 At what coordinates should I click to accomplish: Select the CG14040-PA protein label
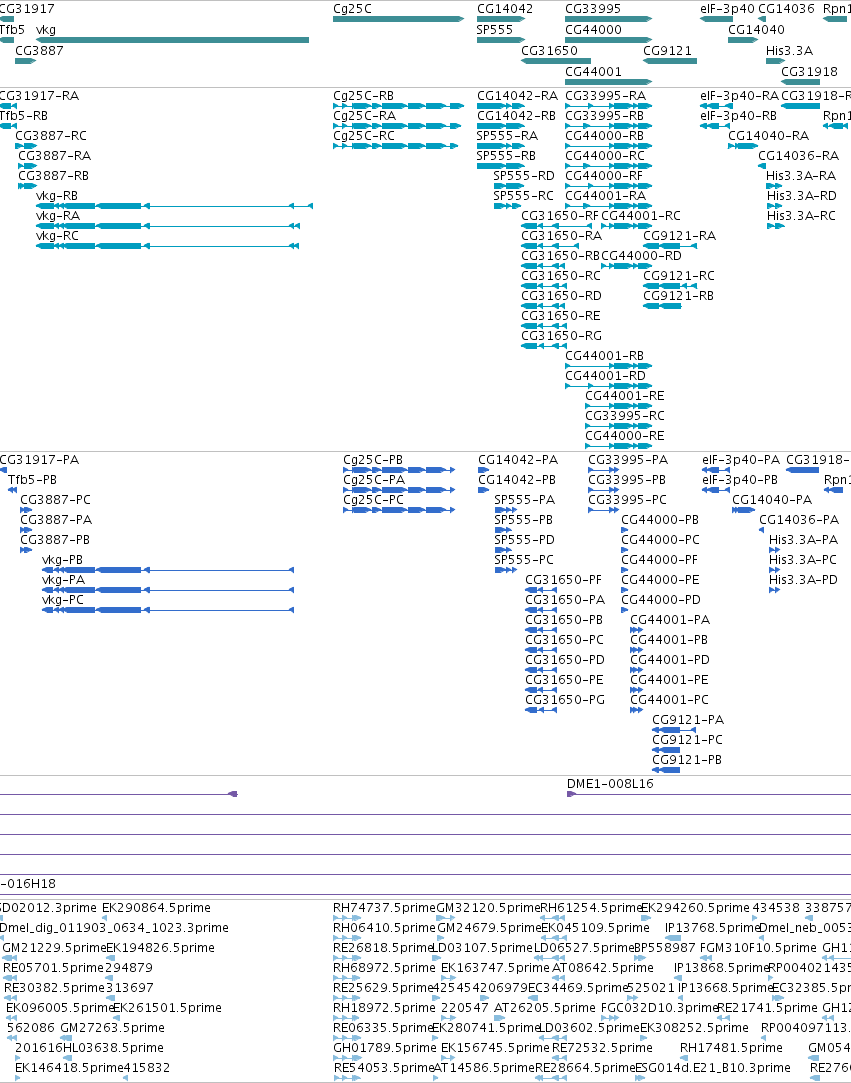[772, 499]
